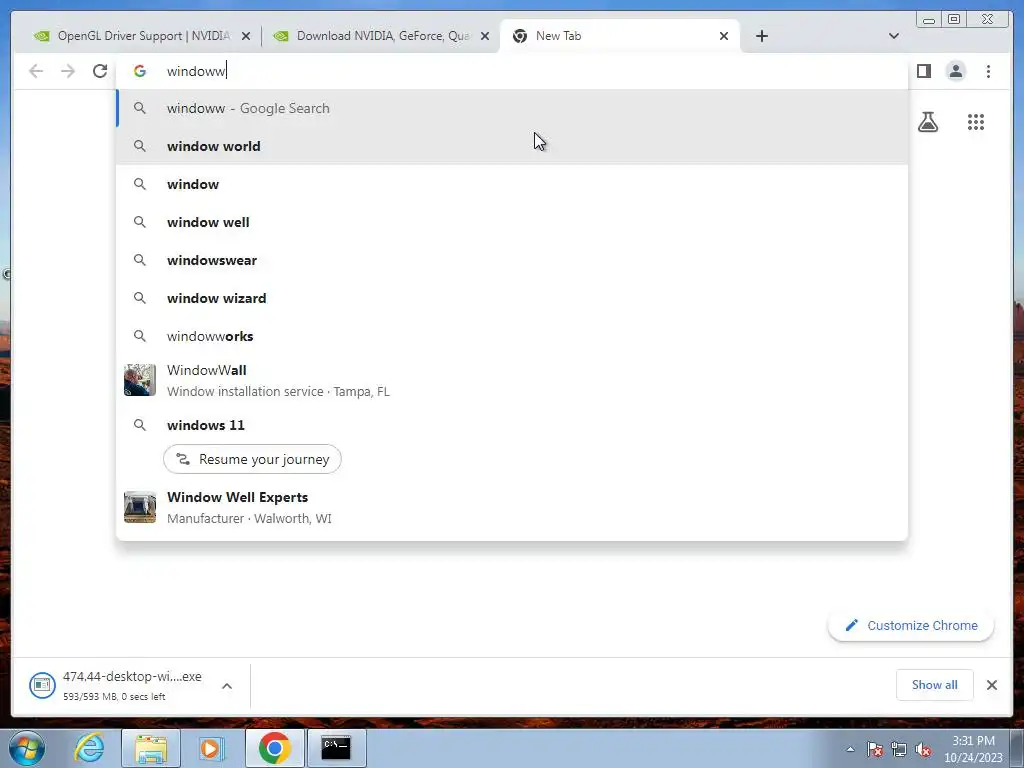The height and width of the screenshot is (768, 1024).
Task: Close the Download NVIDIA tab
Action: point(485,37)
